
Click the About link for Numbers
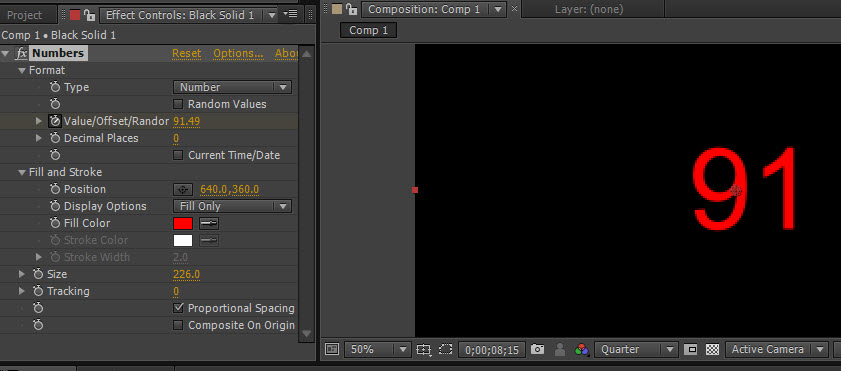(x=286, y=53)
